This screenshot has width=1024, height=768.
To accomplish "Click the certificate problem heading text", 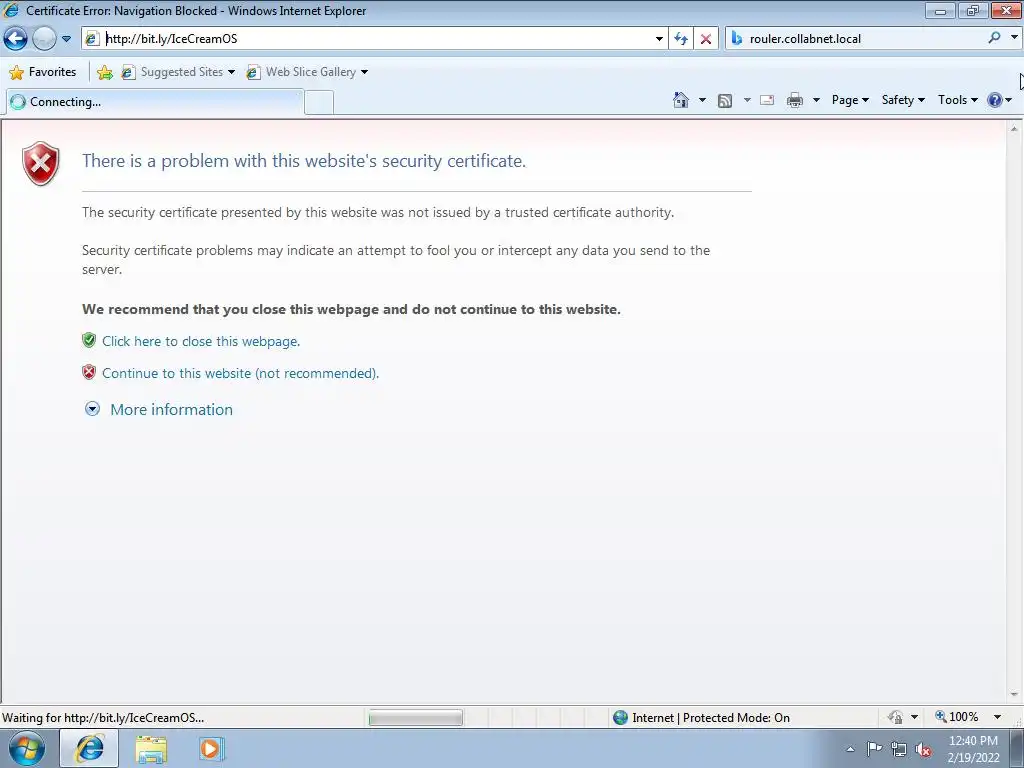I will coord(304,161).
